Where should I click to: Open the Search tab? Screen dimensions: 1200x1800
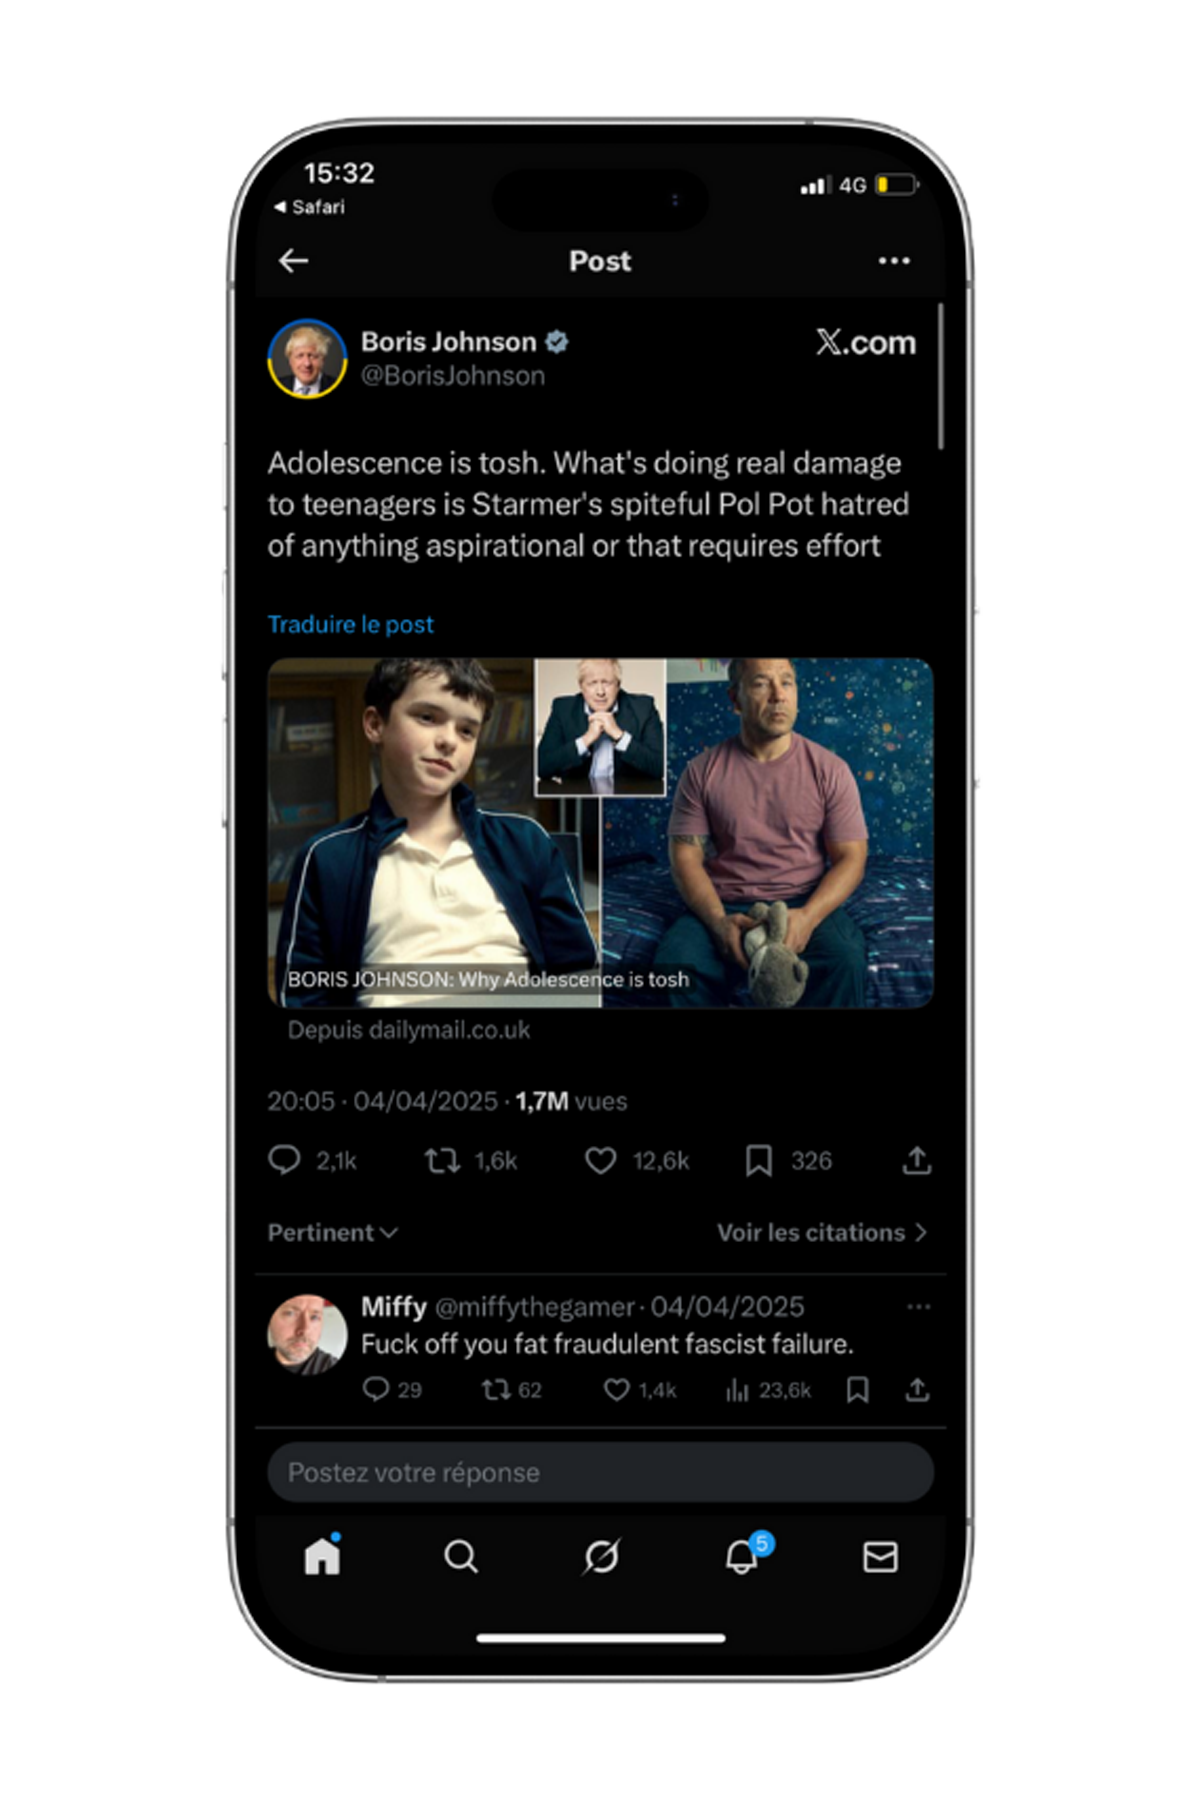[461, 1557]
